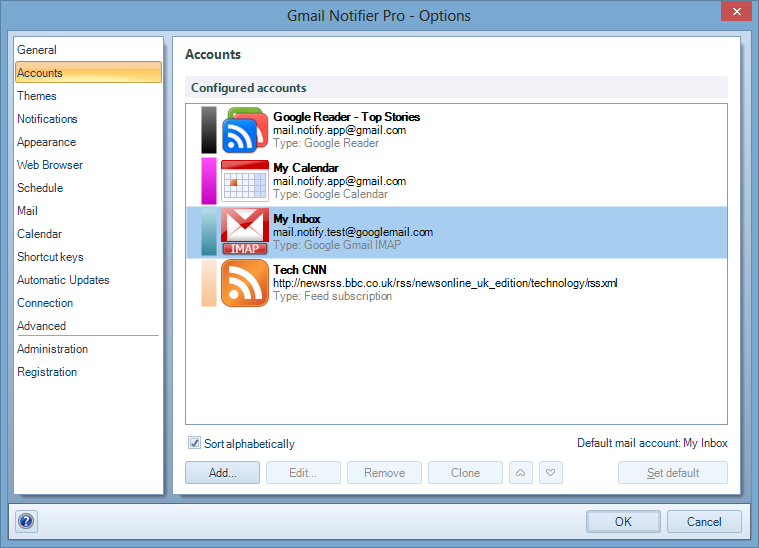
Task: Click the My Calendar account icon
Action: [245, 181]
